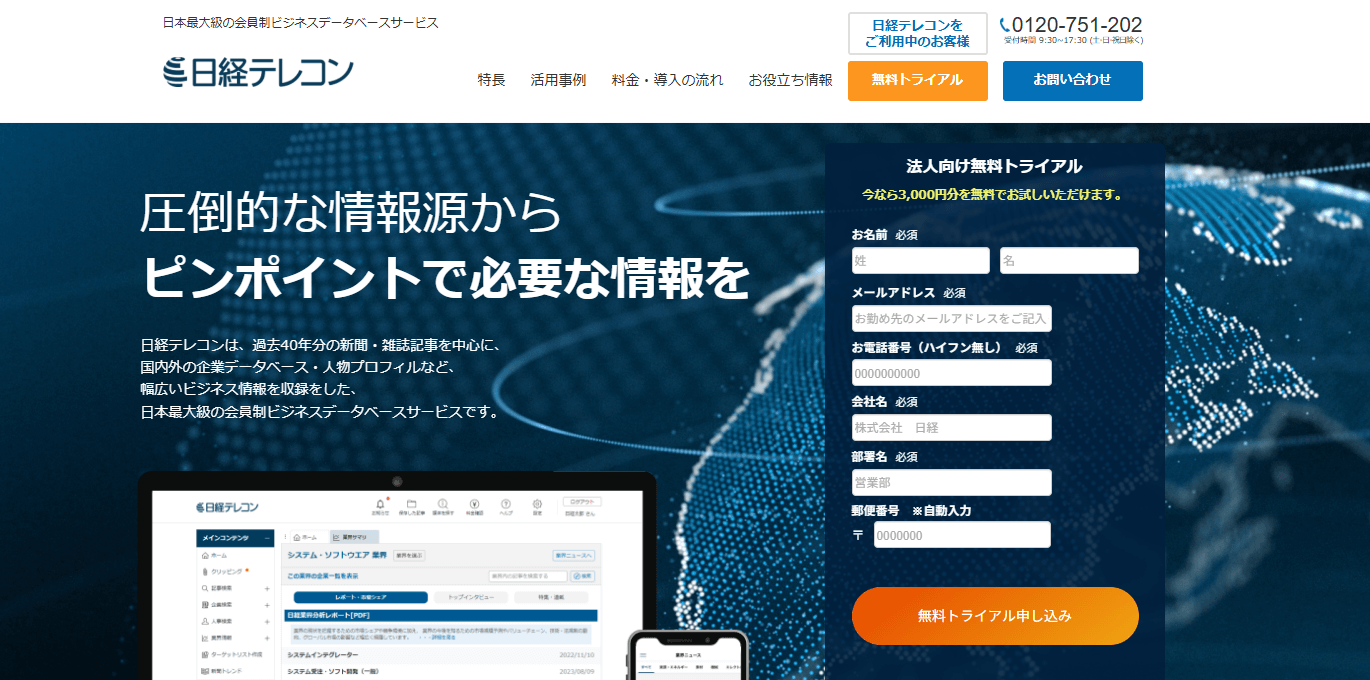Open the settings gear icon in mockup

tap(537, 504)
